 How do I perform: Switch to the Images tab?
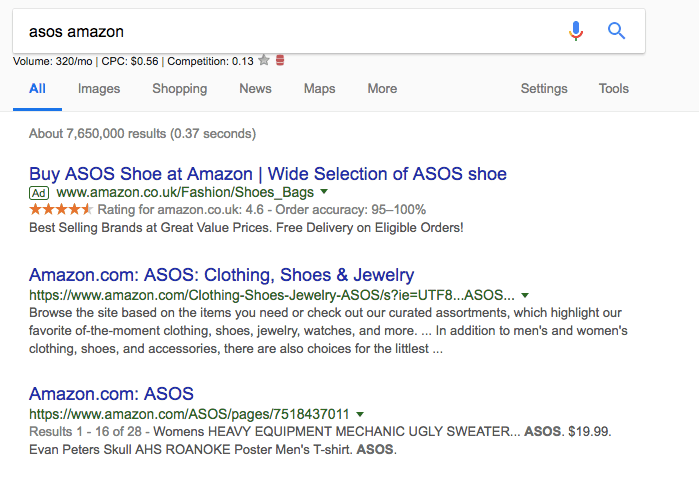pyautogui.click(x=99, y=89)
